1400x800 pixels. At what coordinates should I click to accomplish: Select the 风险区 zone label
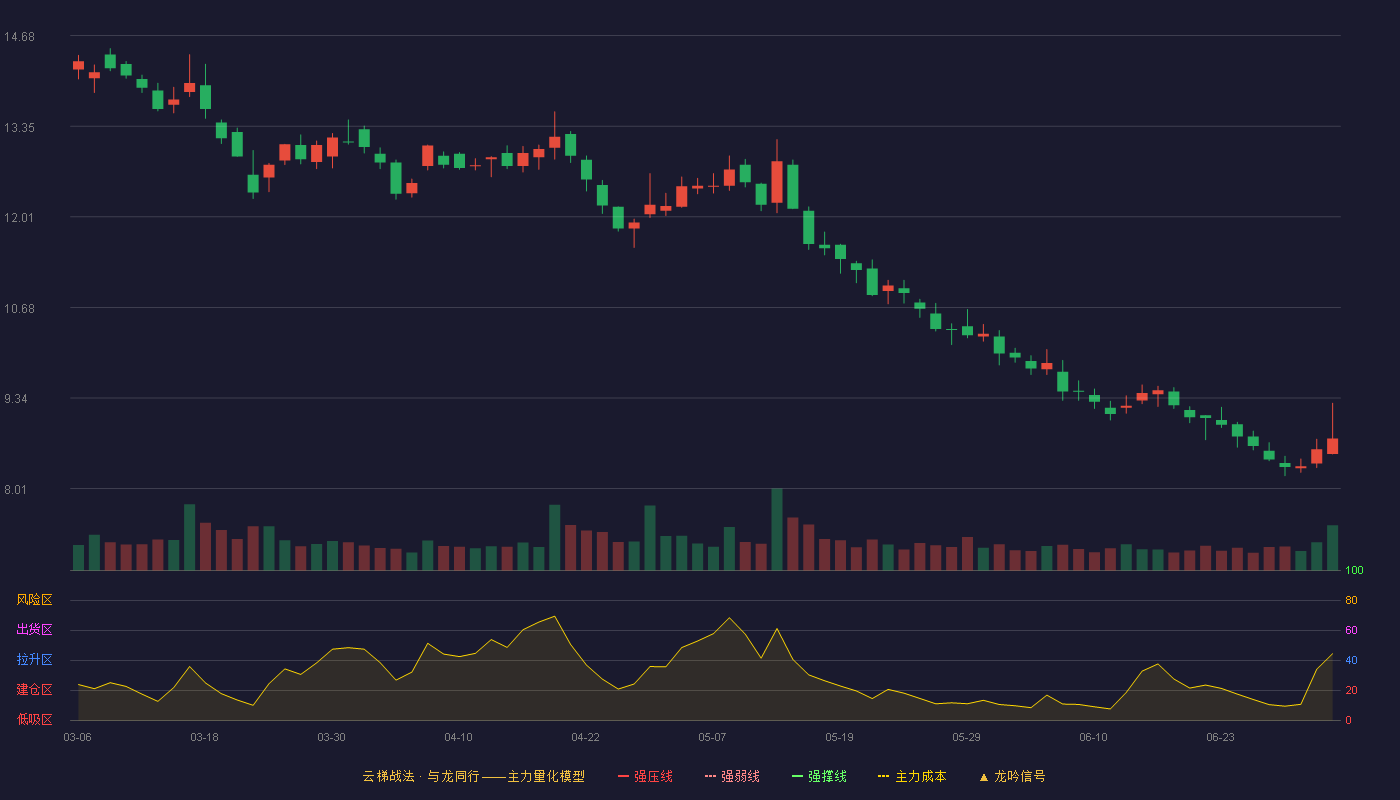34,600
